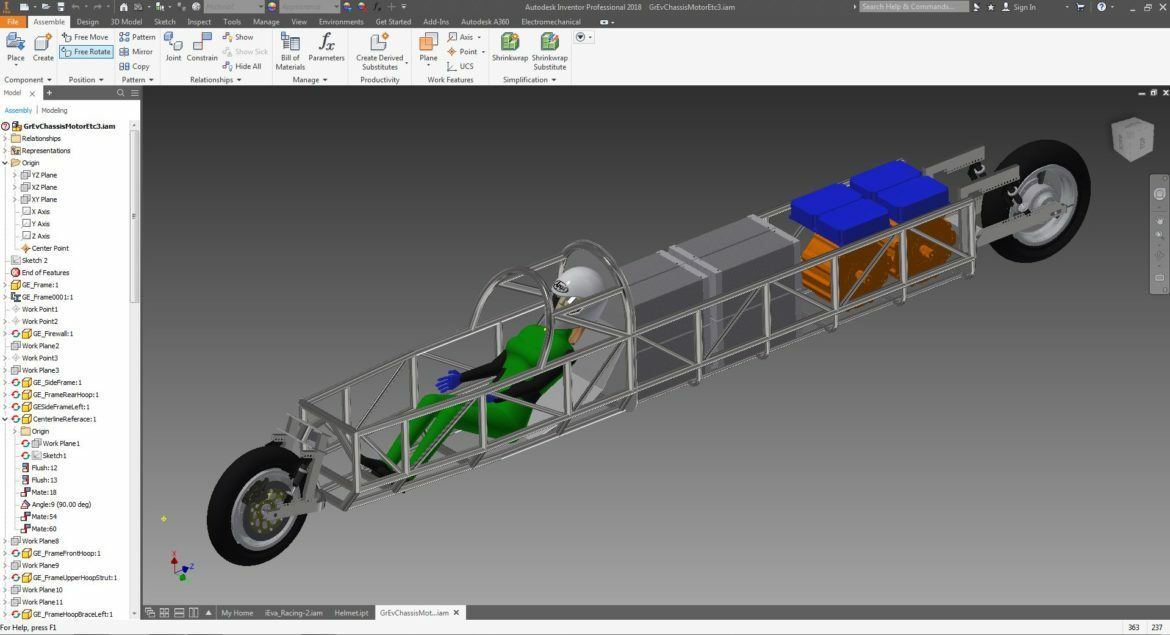
Task: Click the Modeling browser view link
Action: coord(54,110)
